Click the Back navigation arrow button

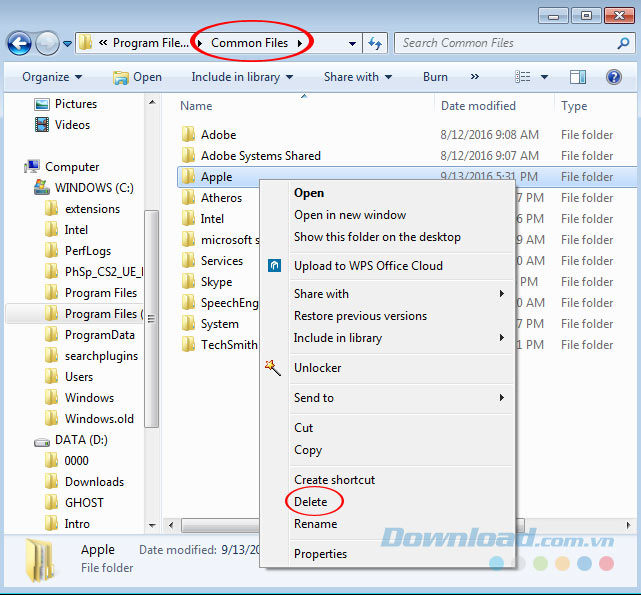pyautogui.click(x=19, y=43)
